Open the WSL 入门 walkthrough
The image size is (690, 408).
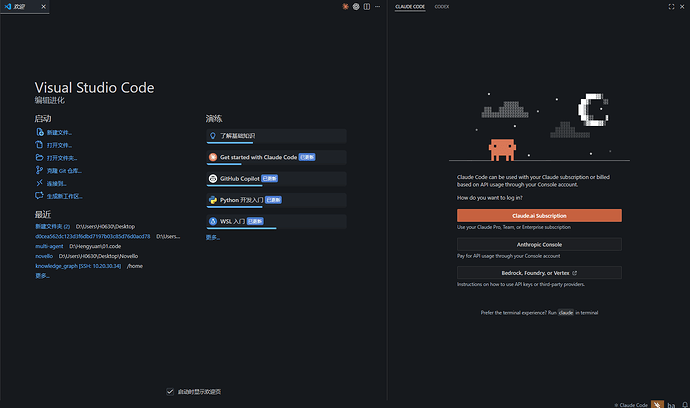(276, 221)
